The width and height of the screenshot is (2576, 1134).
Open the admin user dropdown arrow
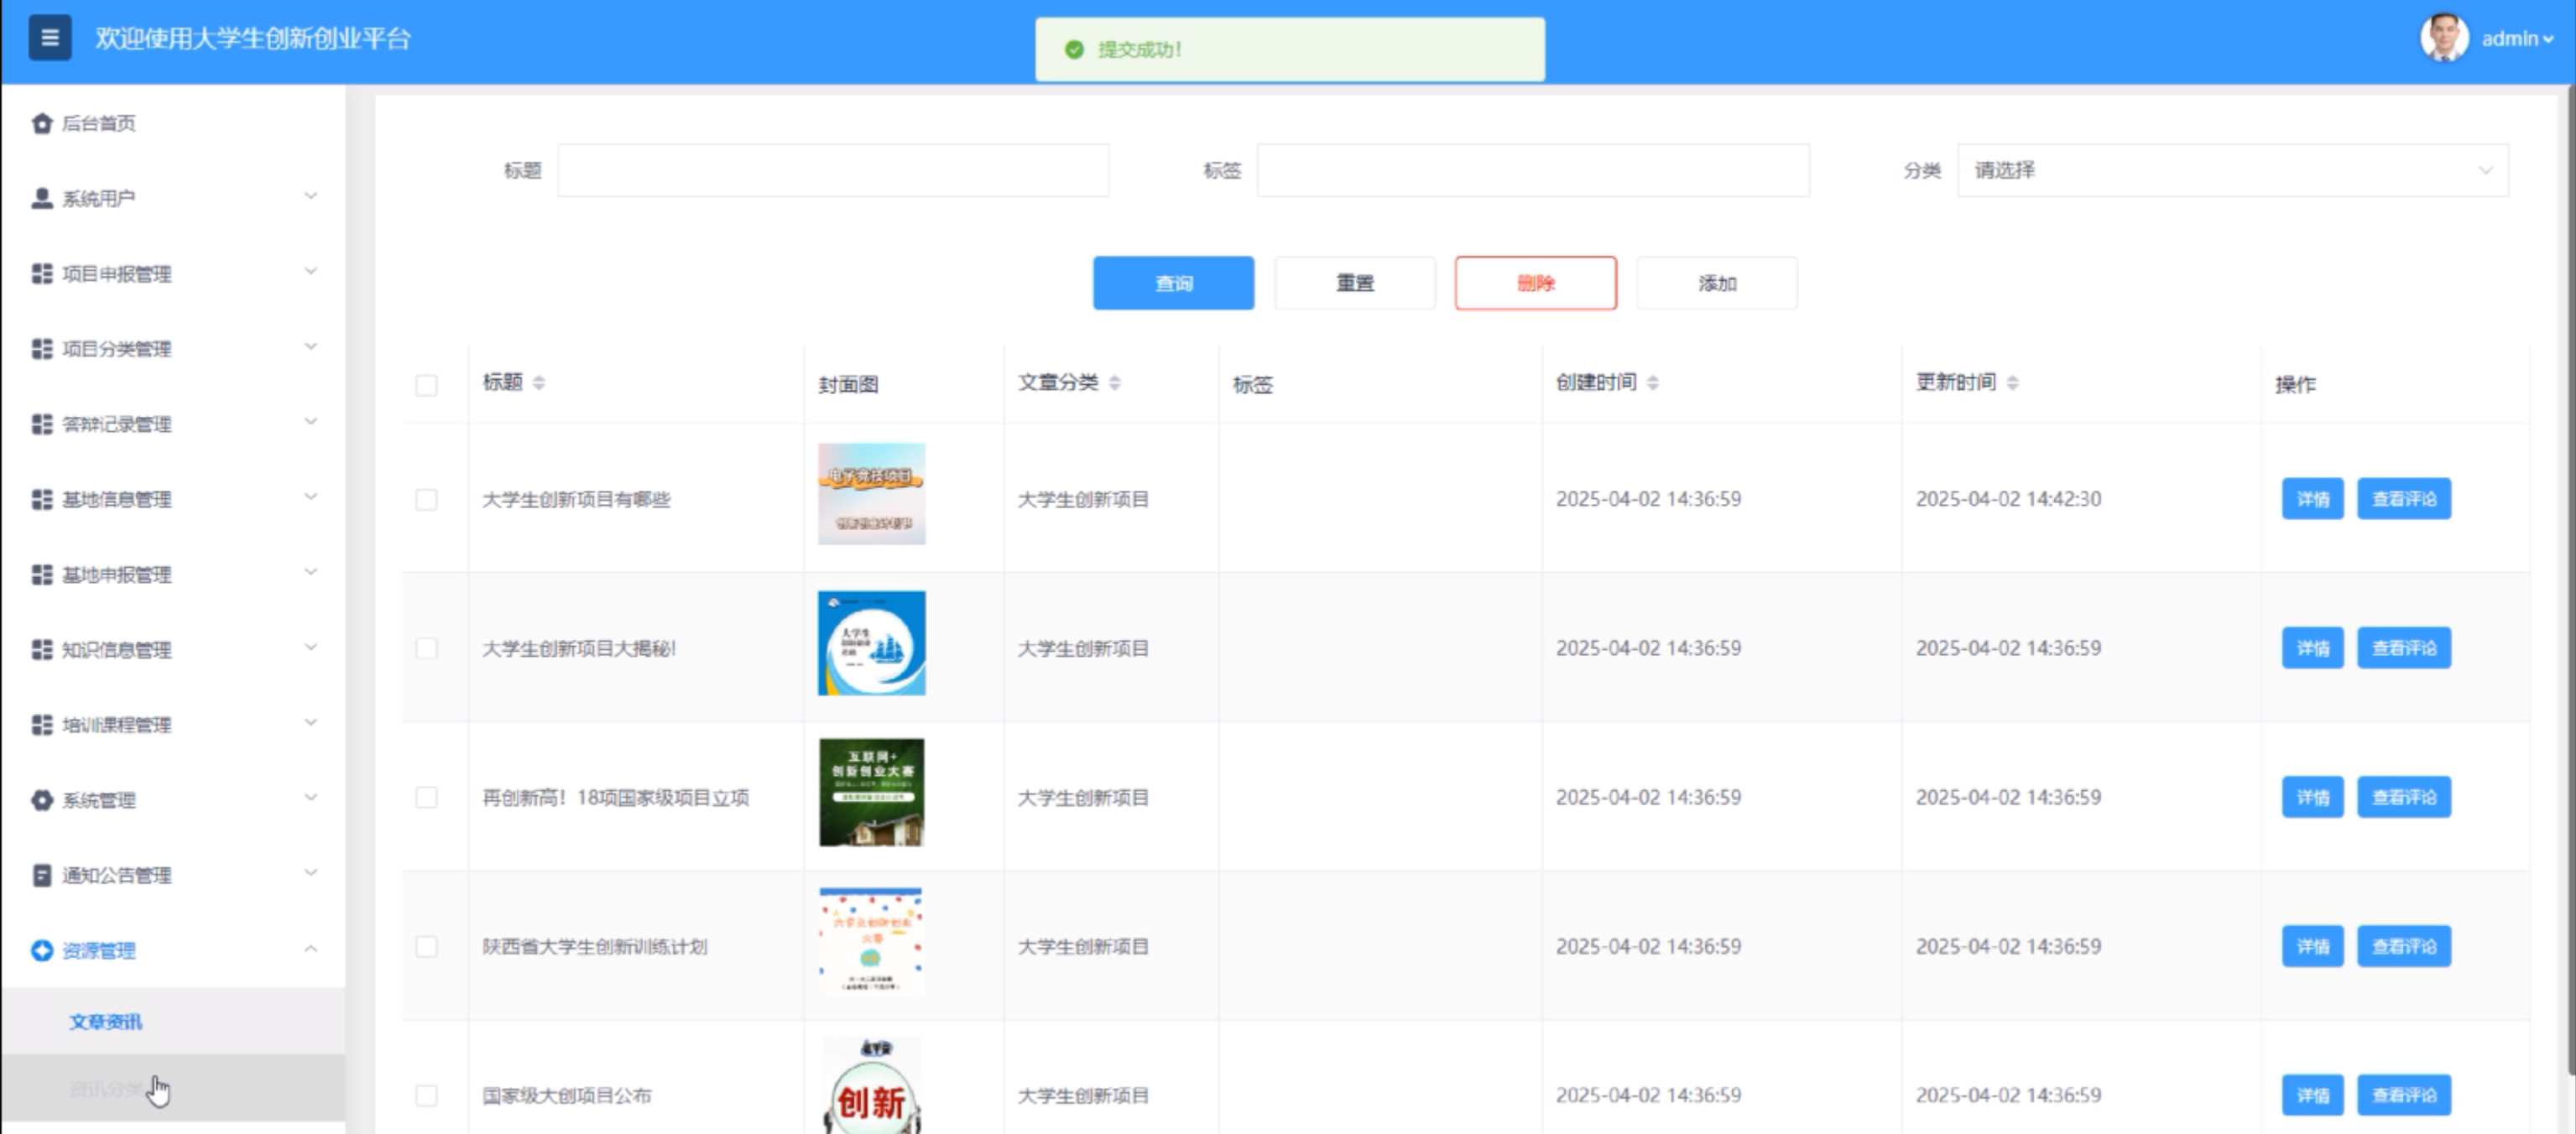click(2548, 40)
